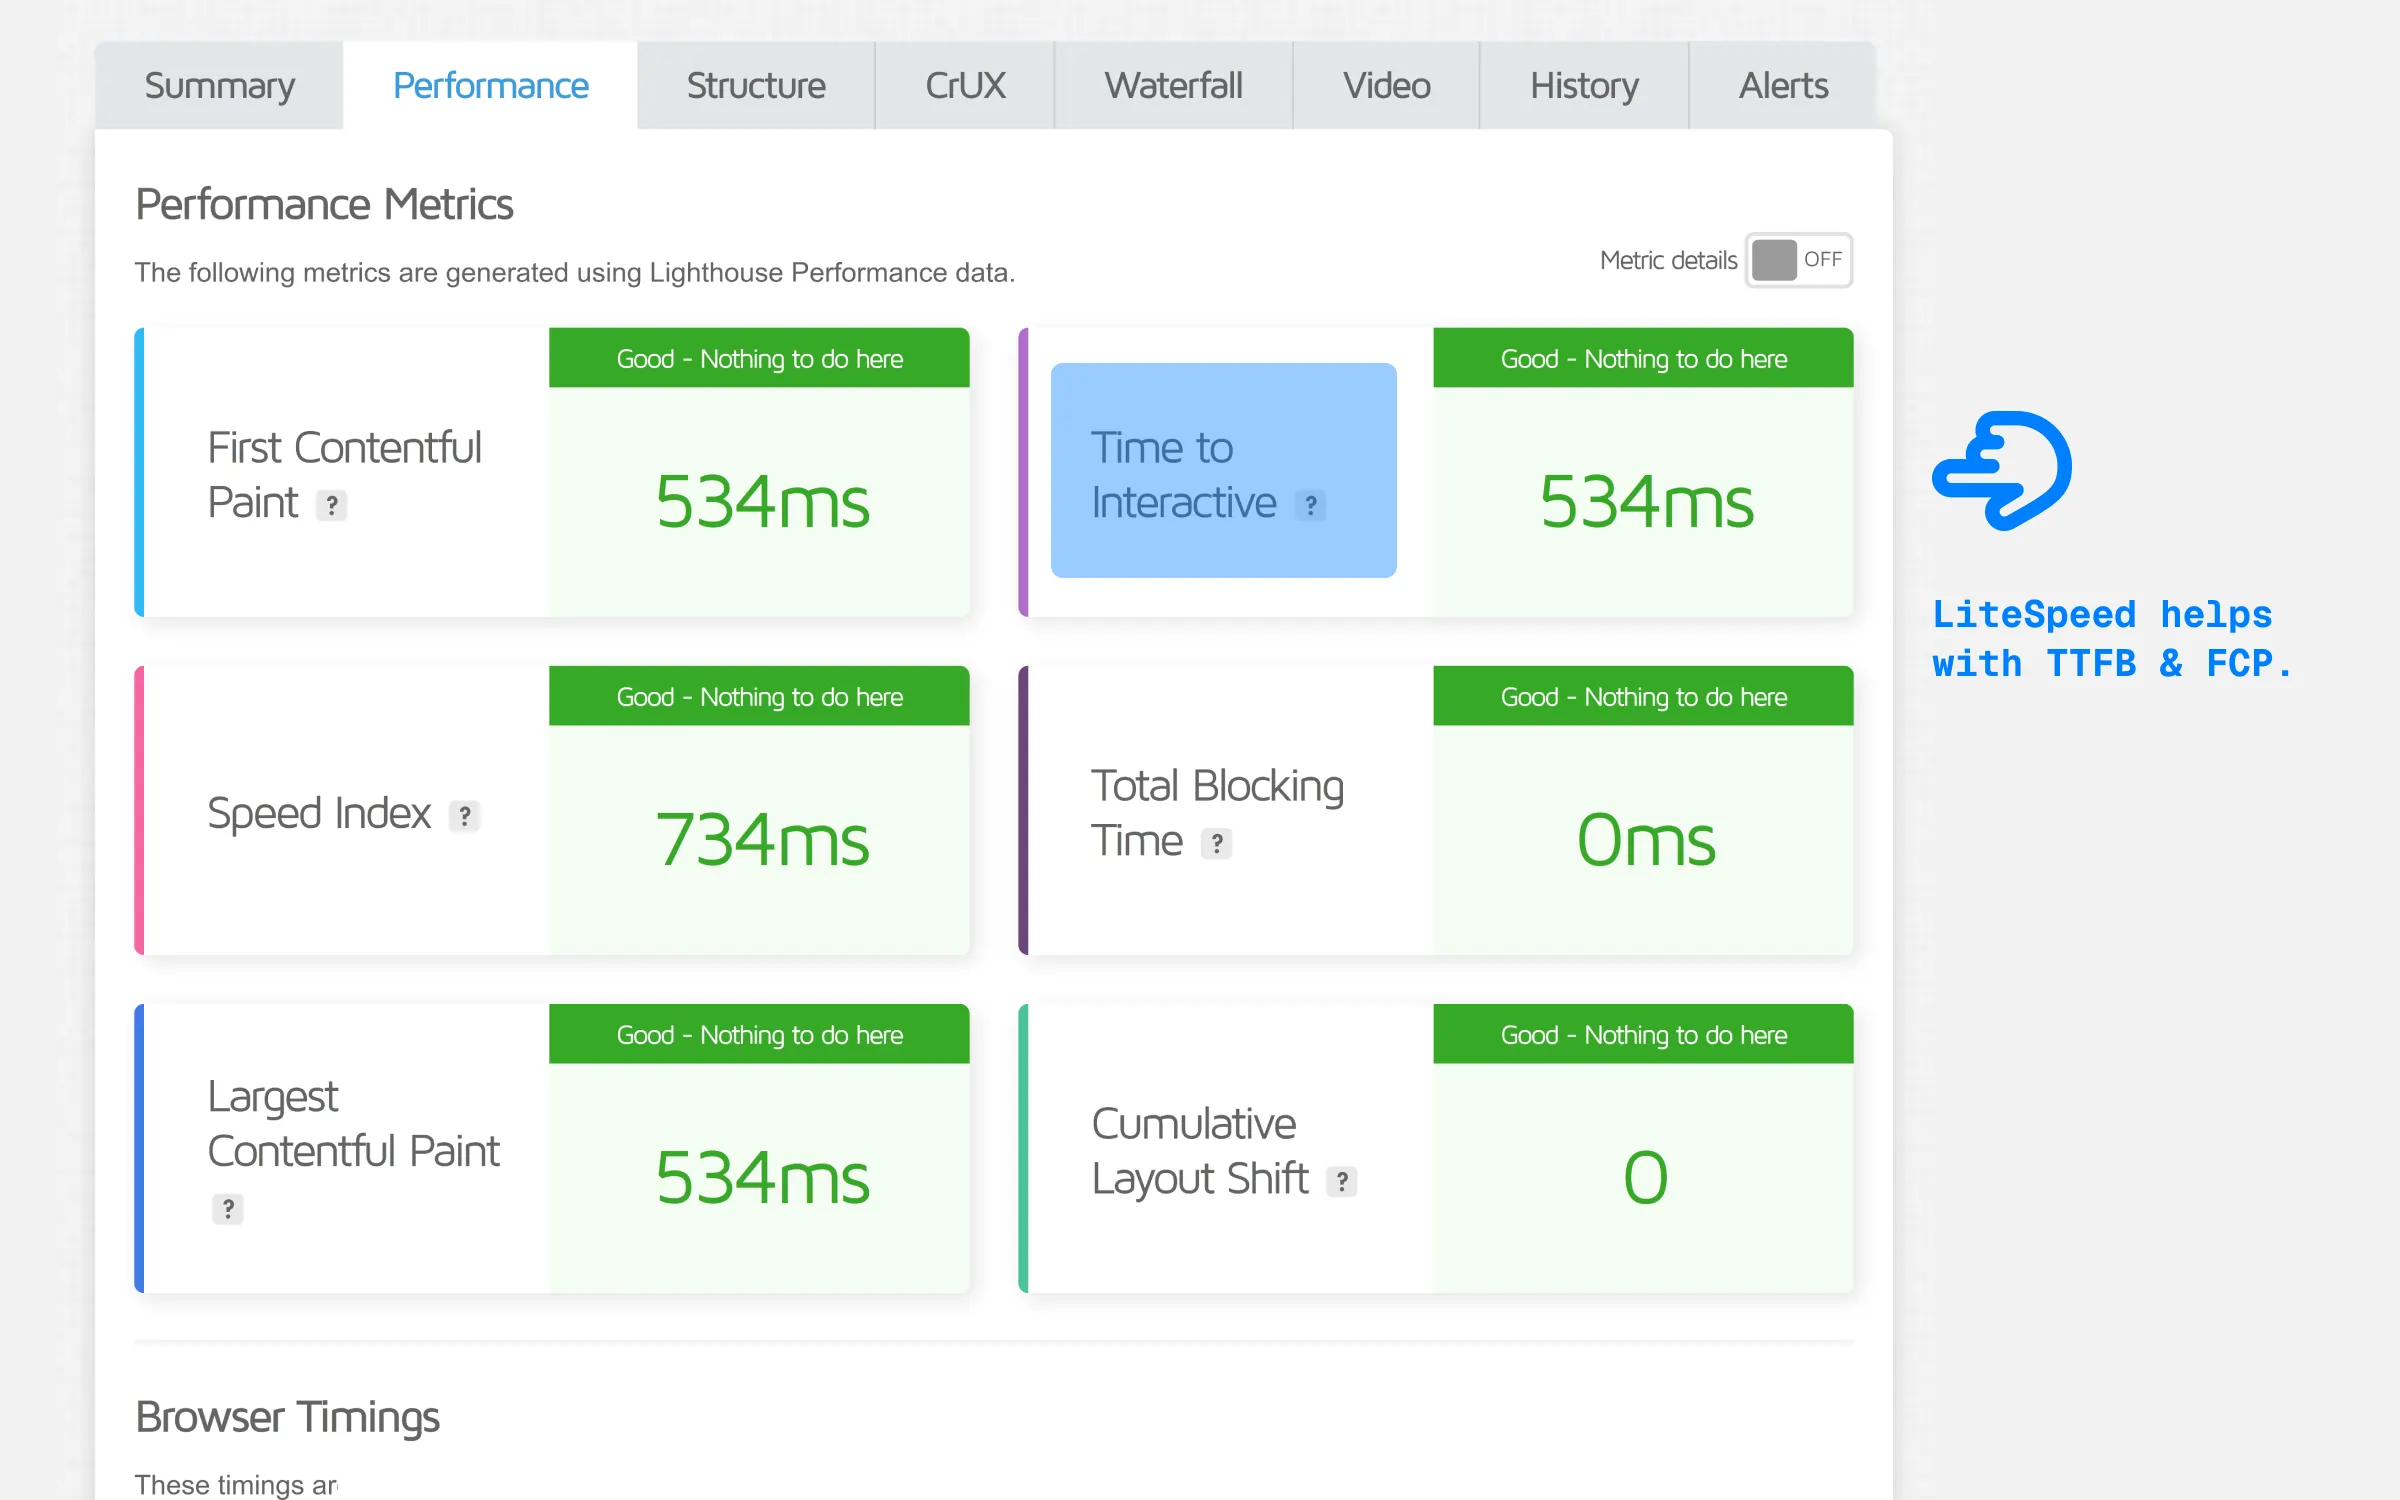2400x1500 pixels.
Task: Open the Alerts tab
Action: (1783, 86)
